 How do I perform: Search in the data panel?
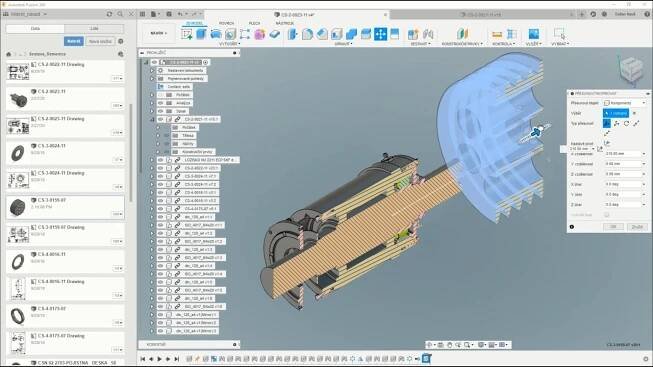[x=120, y=14]
